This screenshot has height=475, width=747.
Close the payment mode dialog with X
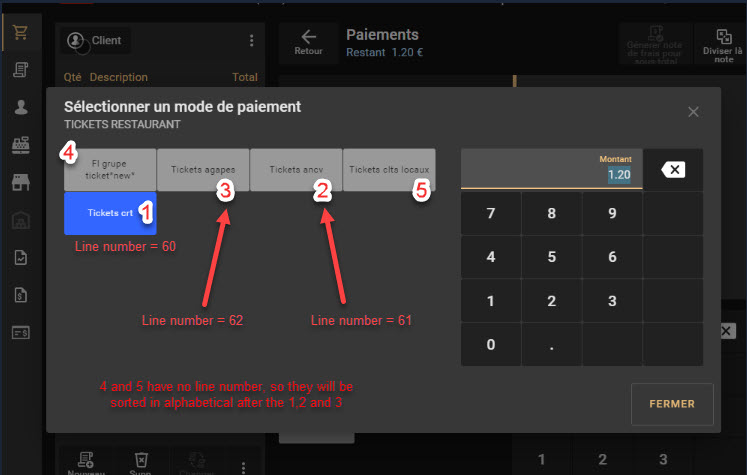tap(693, 112)
